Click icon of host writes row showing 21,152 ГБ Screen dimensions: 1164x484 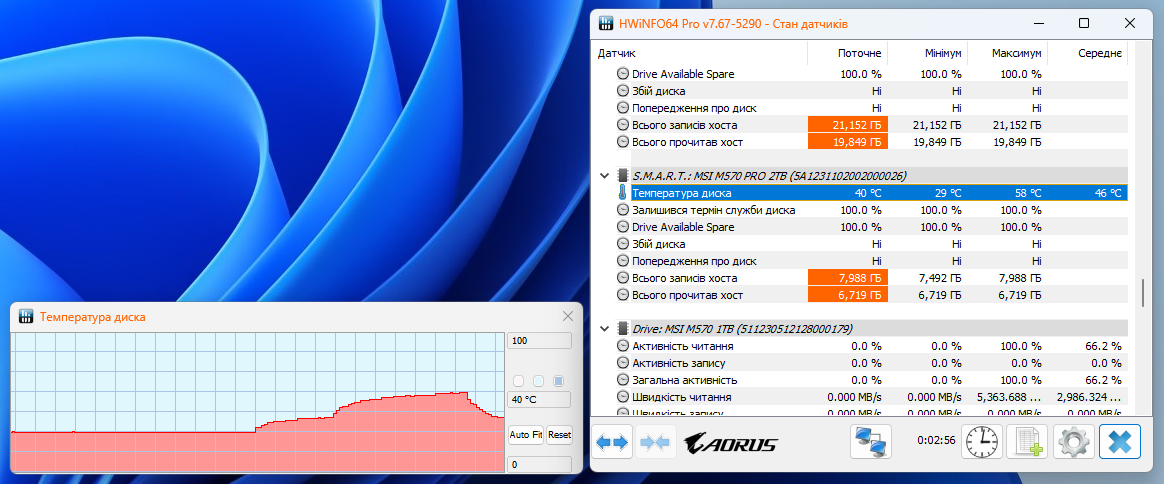(622, 125)
